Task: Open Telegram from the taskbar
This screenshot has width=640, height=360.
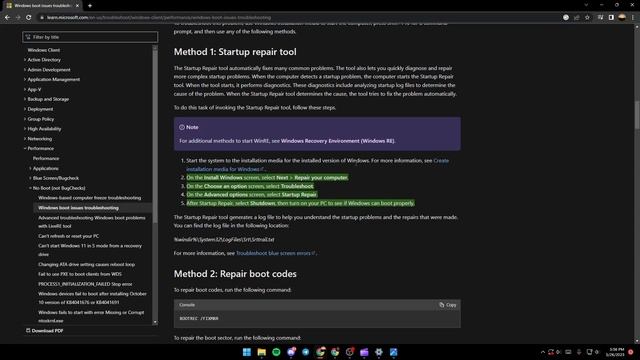Action: [306, 352]
